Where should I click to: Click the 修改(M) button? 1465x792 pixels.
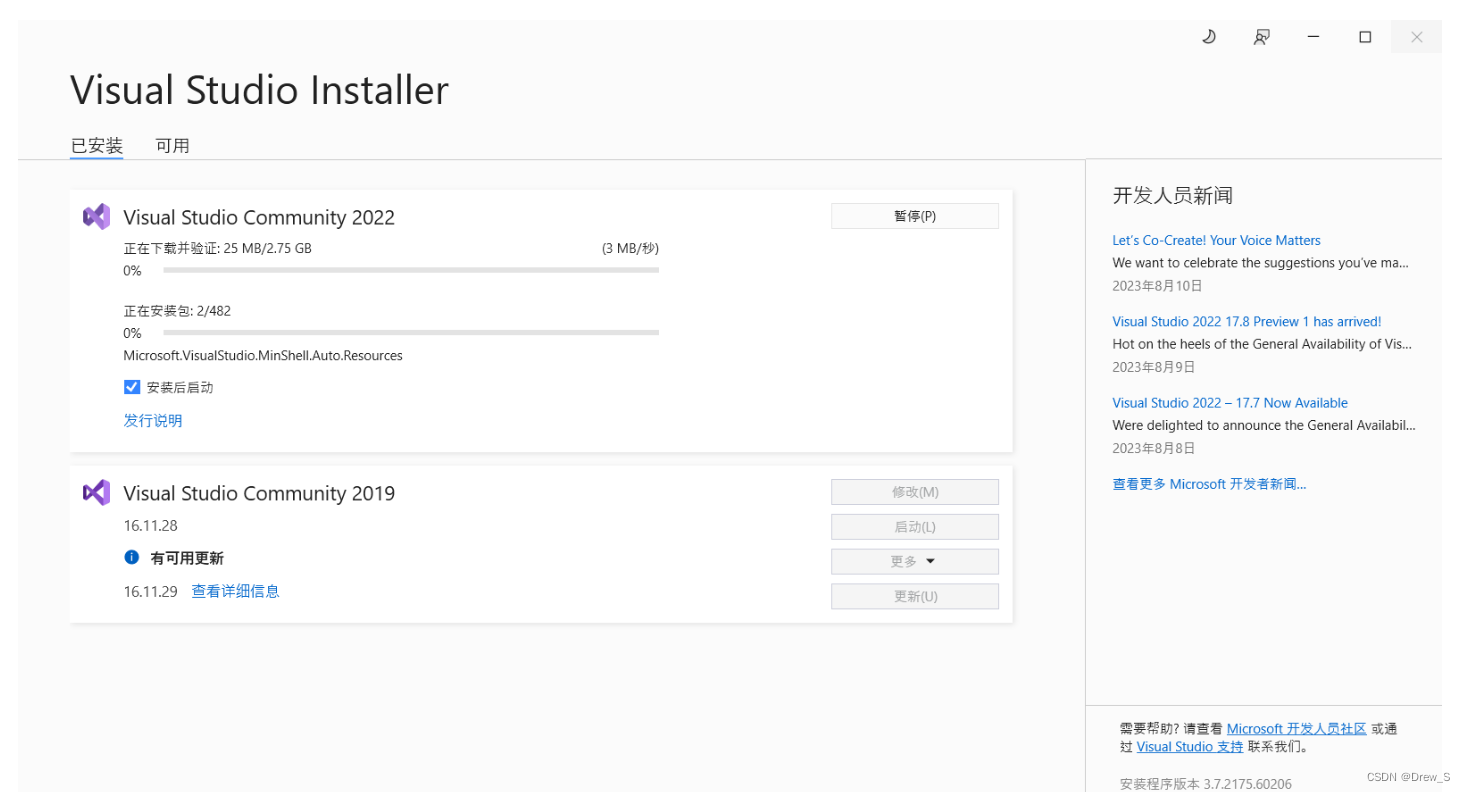pos(914,492)
